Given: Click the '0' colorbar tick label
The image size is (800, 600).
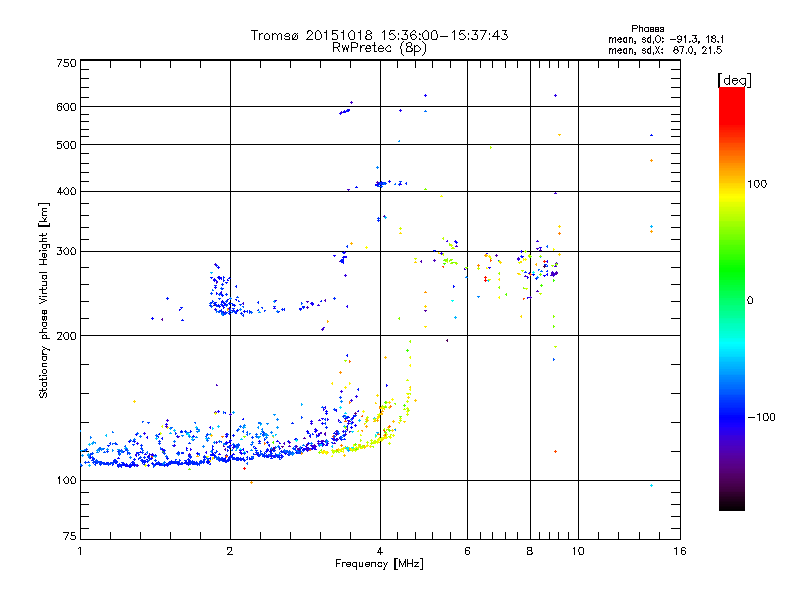Looking at the screenshot, I should click(750, 301).
